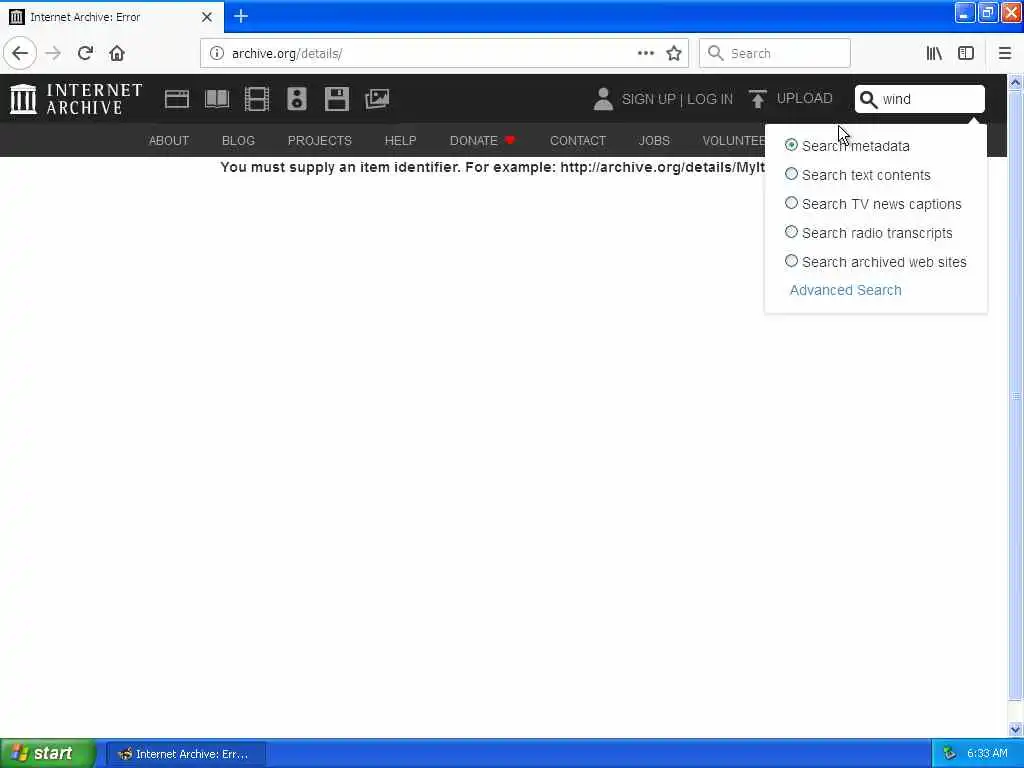Click the Internet Archive logo
Viewport: 1024px width, 768px height.
76,99
